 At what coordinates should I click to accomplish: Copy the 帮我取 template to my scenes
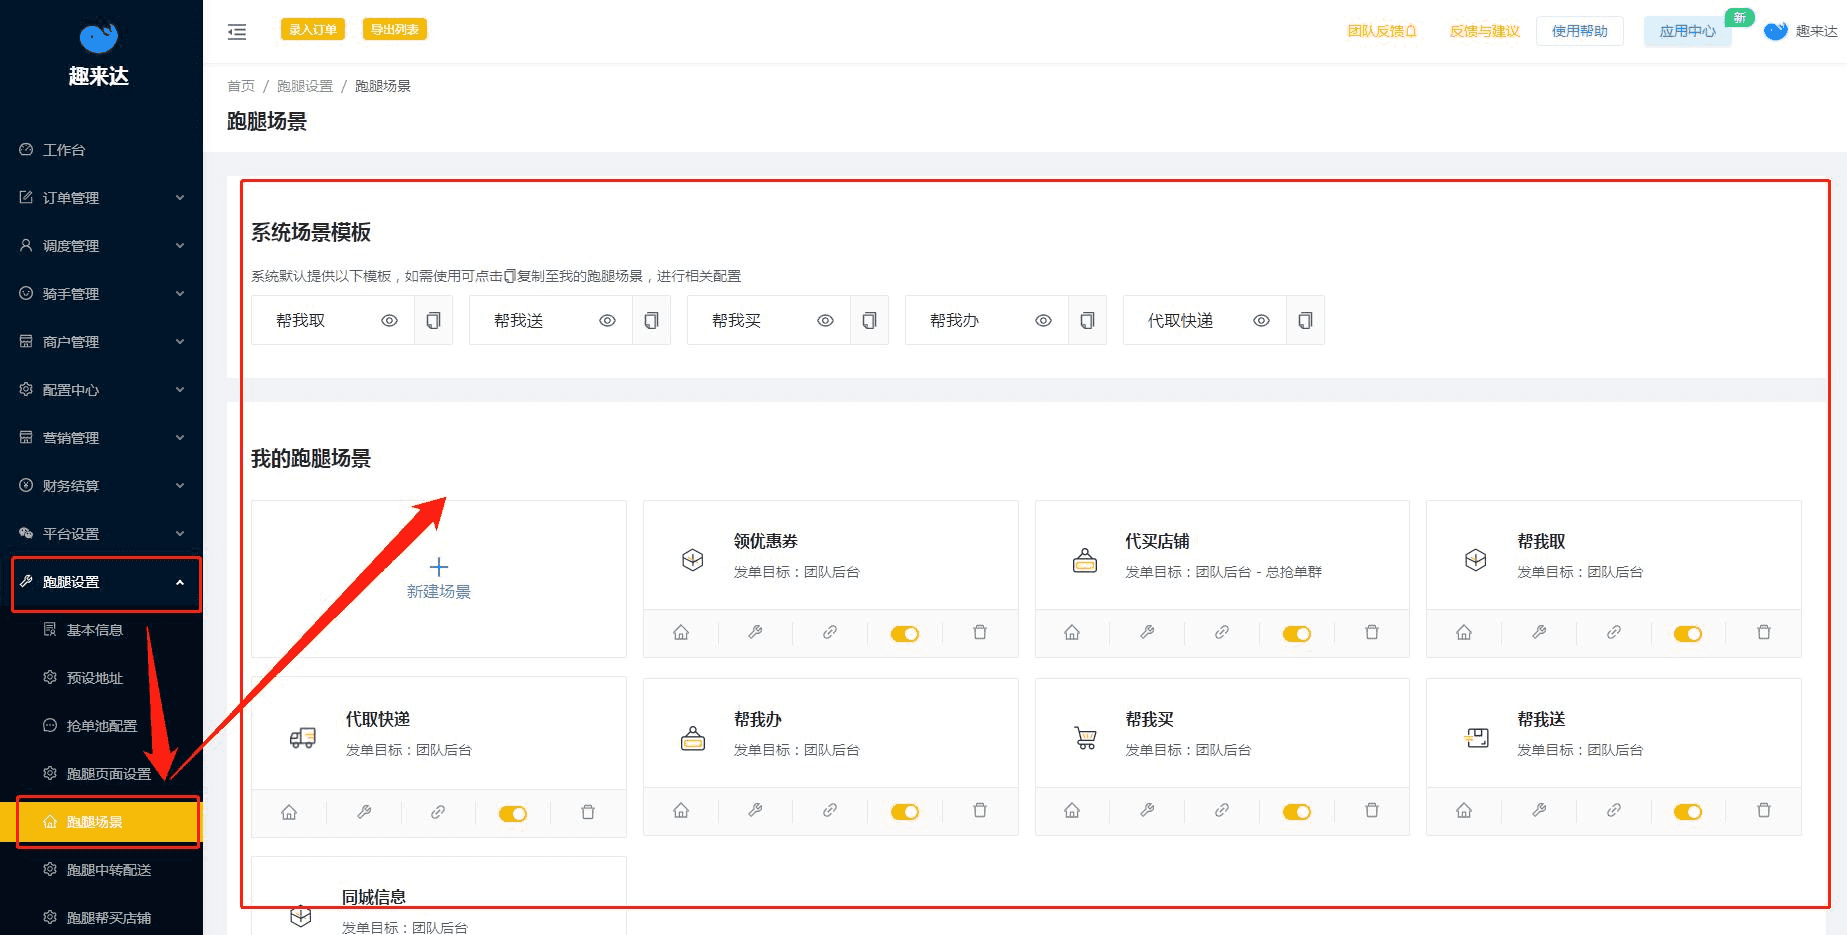(433, 321)
